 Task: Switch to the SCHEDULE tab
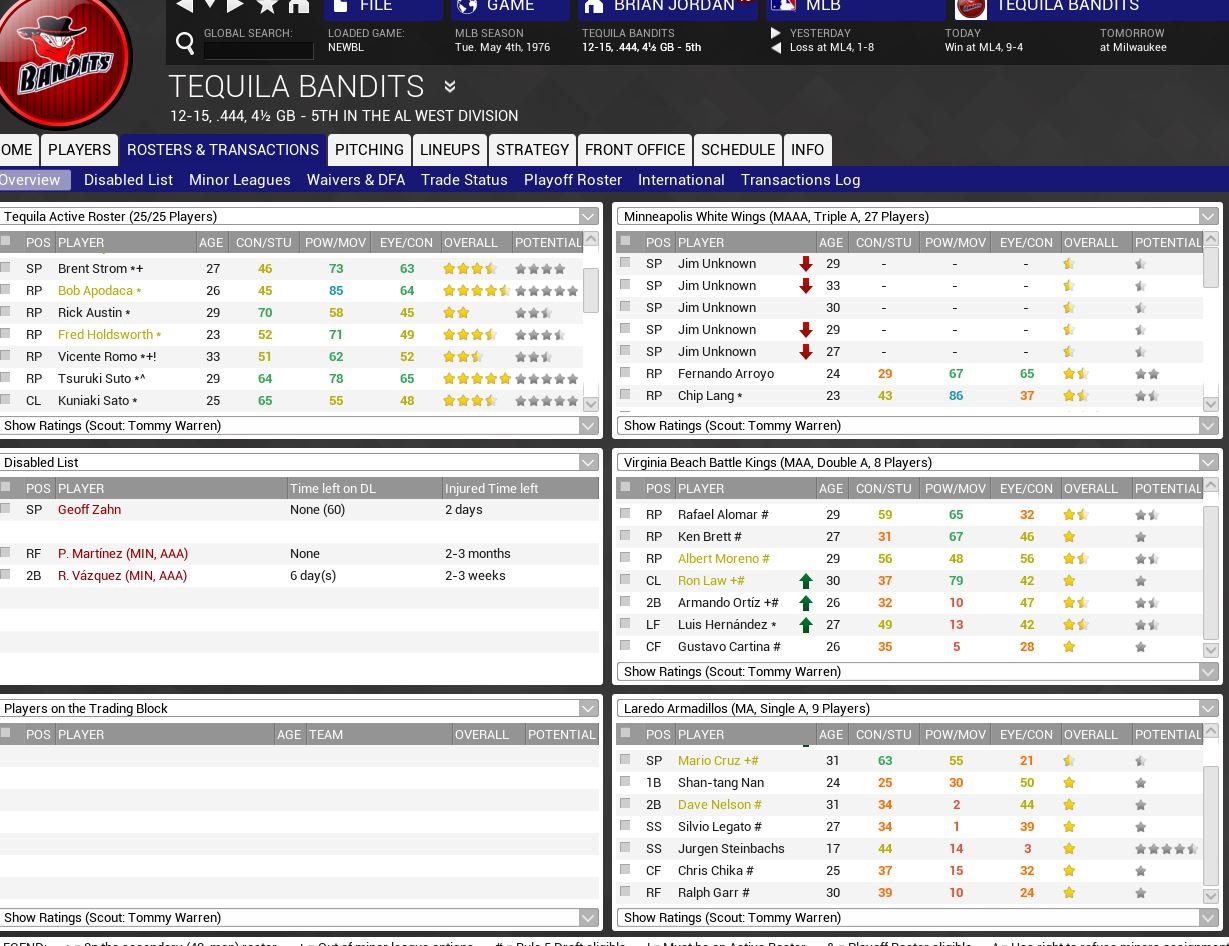738,150
